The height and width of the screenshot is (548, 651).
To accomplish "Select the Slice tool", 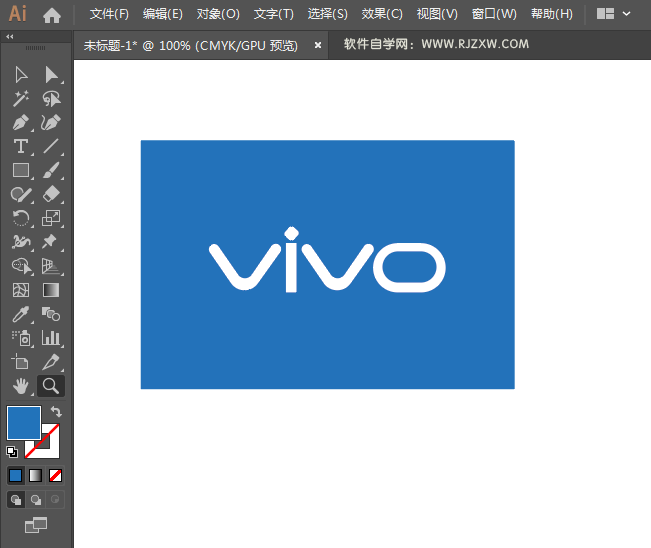I will coord(51,362).
